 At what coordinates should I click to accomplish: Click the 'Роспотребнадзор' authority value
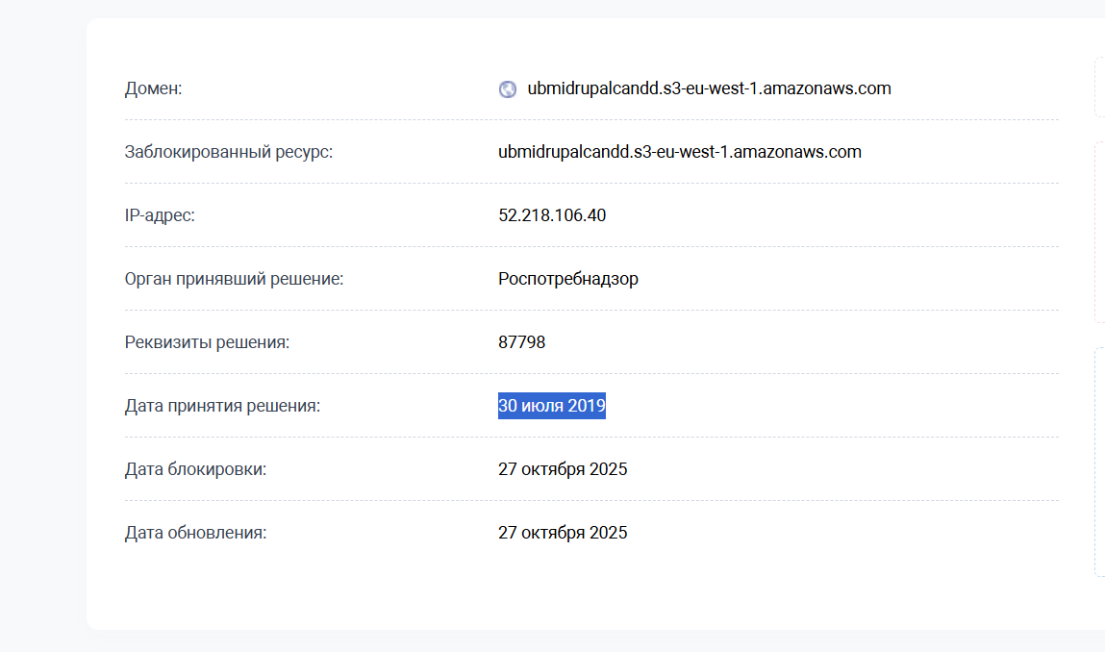tap(568, 279)
